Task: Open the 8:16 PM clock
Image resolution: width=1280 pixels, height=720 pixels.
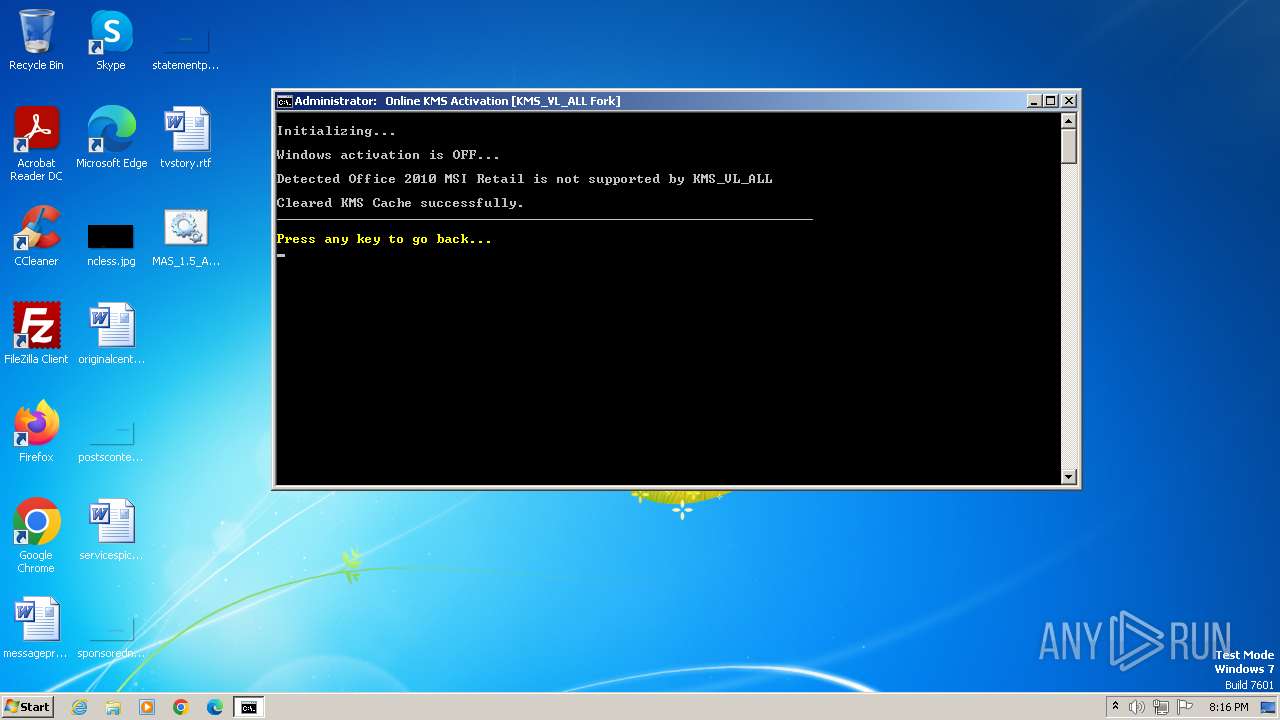Action: pos(1228,707)
